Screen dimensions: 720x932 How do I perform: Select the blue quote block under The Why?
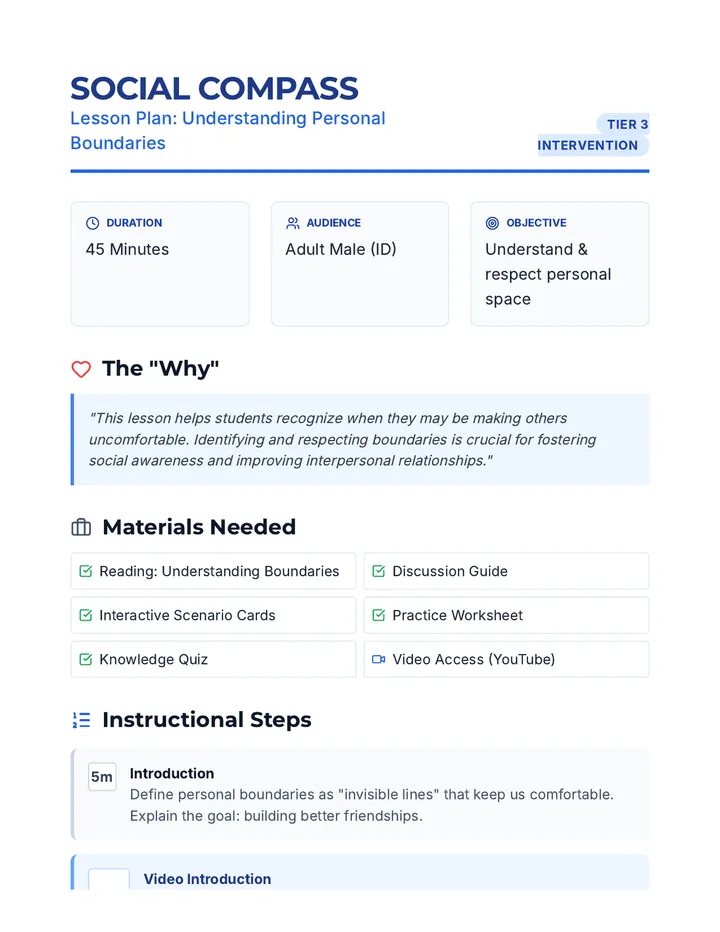pyautogui.click(x=360, y=439)
